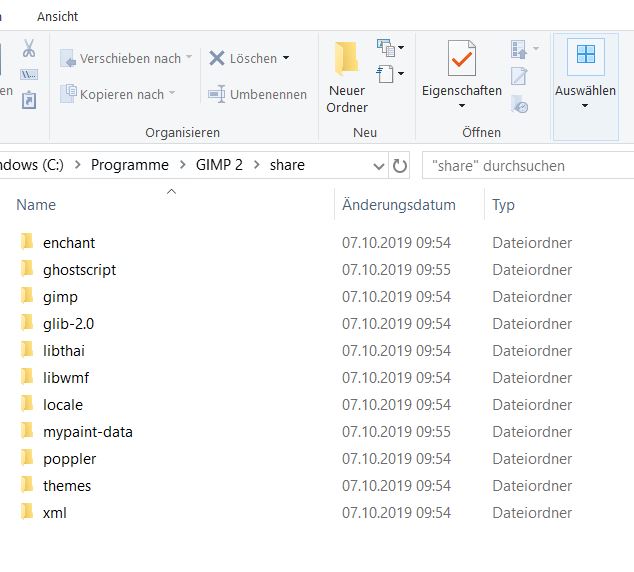Click Umbenennen to rename
Viewport: 634px width, 572px height.
click(x=258, y=94)
